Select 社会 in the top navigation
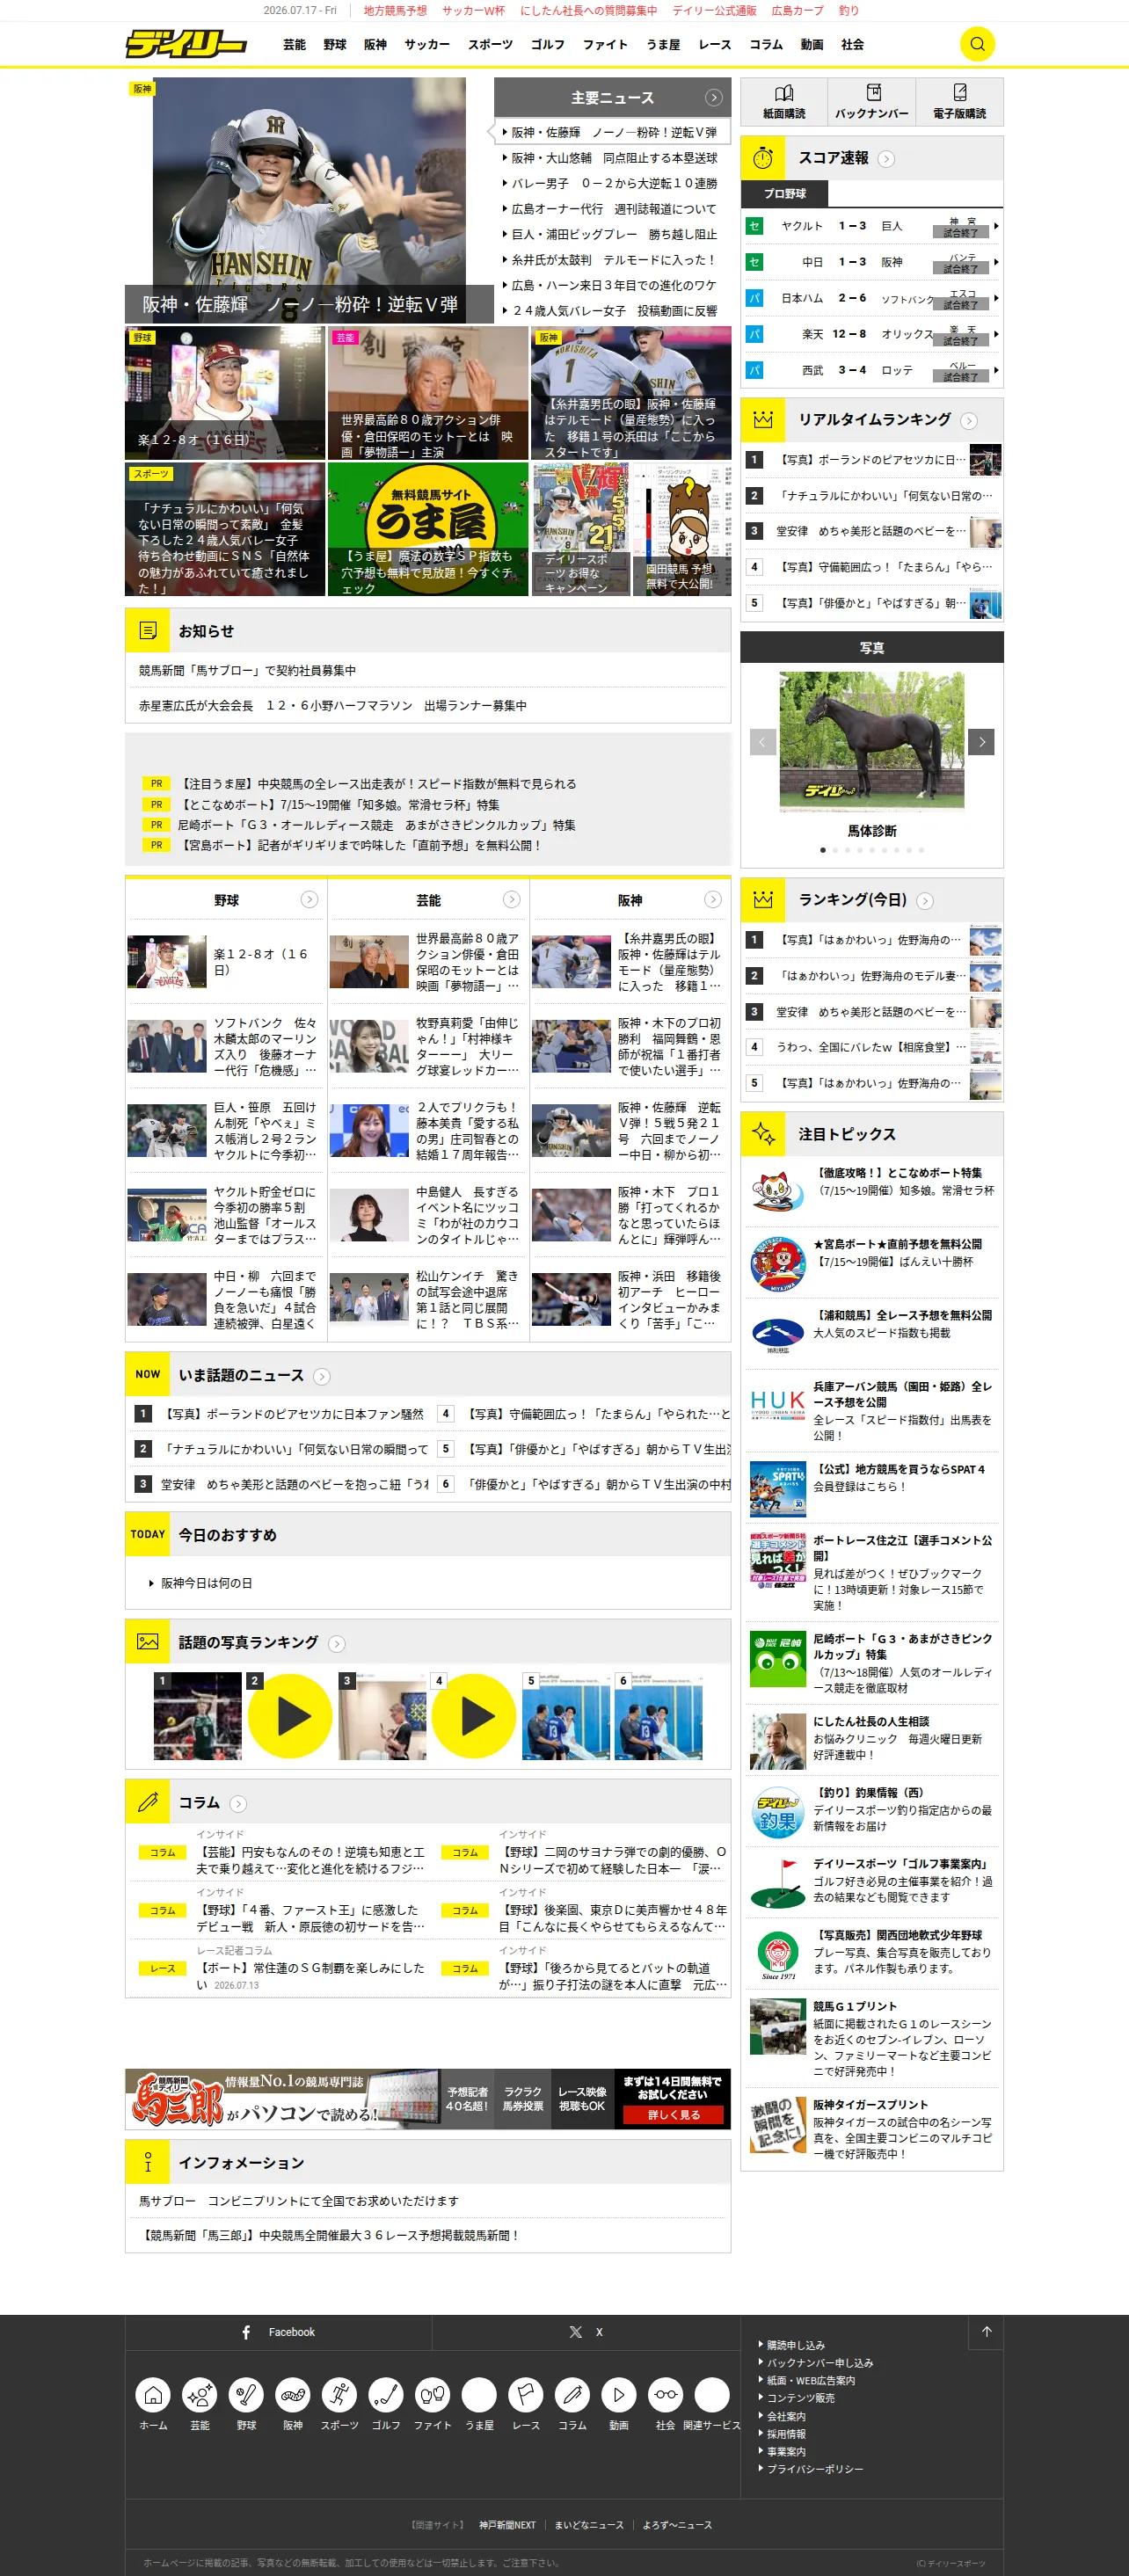The width and height of the screenshot is (1129, 2576). tap(852, 45)
